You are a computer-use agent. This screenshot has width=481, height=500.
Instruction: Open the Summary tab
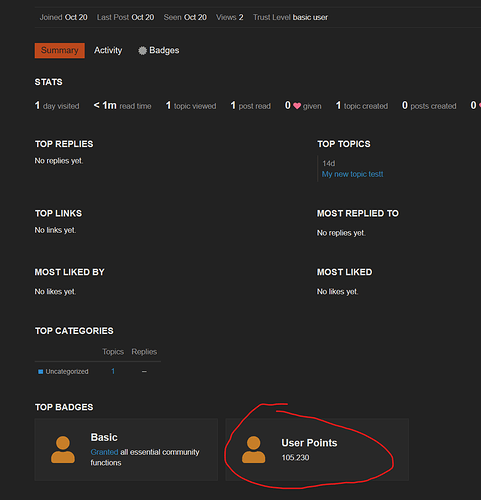60,50
